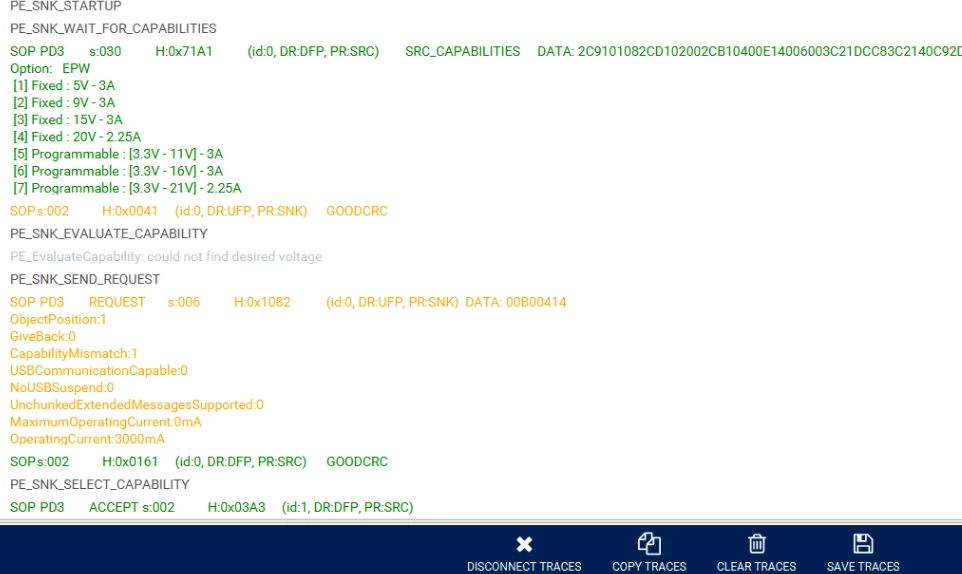Click the Option: EPW line

[x=50, y=68]
